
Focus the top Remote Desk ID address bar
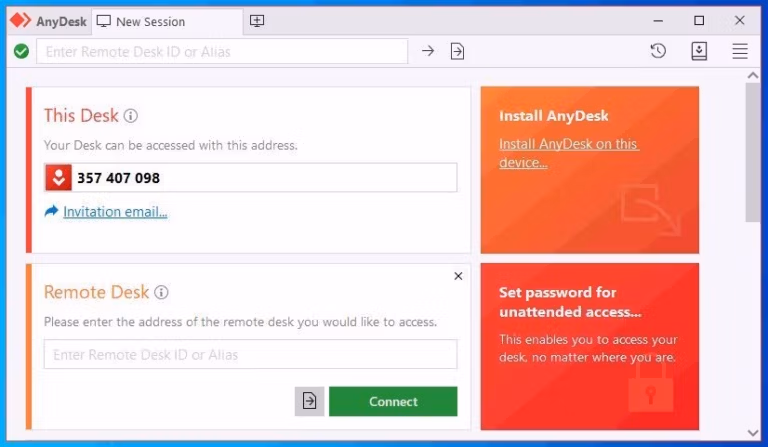point(222,51)
